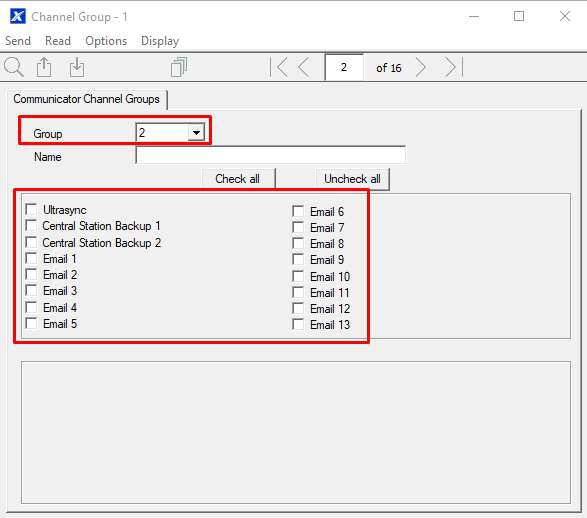Enable the Ultrasync checkbox

point(31,209)
